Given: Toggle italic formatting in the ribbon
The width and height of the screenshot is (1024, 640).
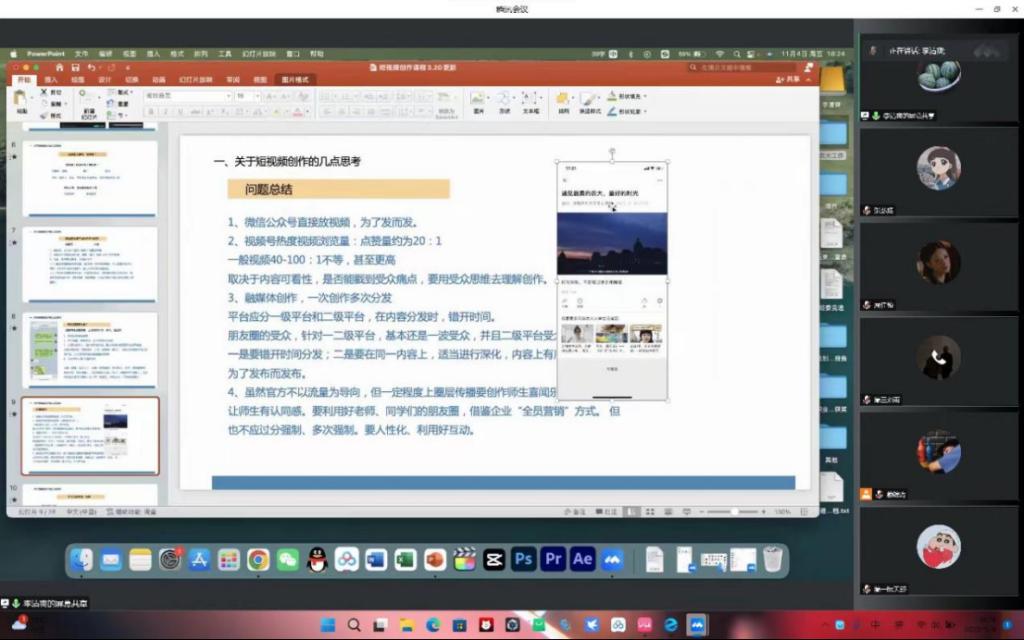Looking at the screenshot, I should 165,112.
